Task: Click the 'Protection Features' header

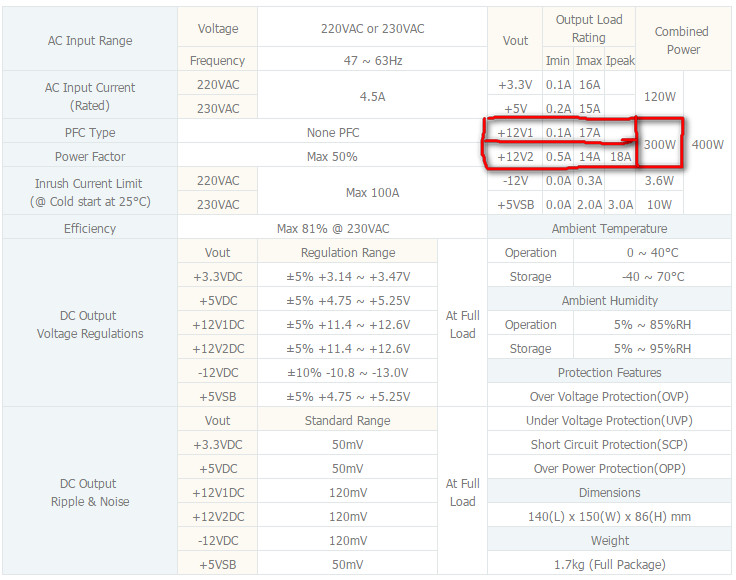Action: pos(609,372)
